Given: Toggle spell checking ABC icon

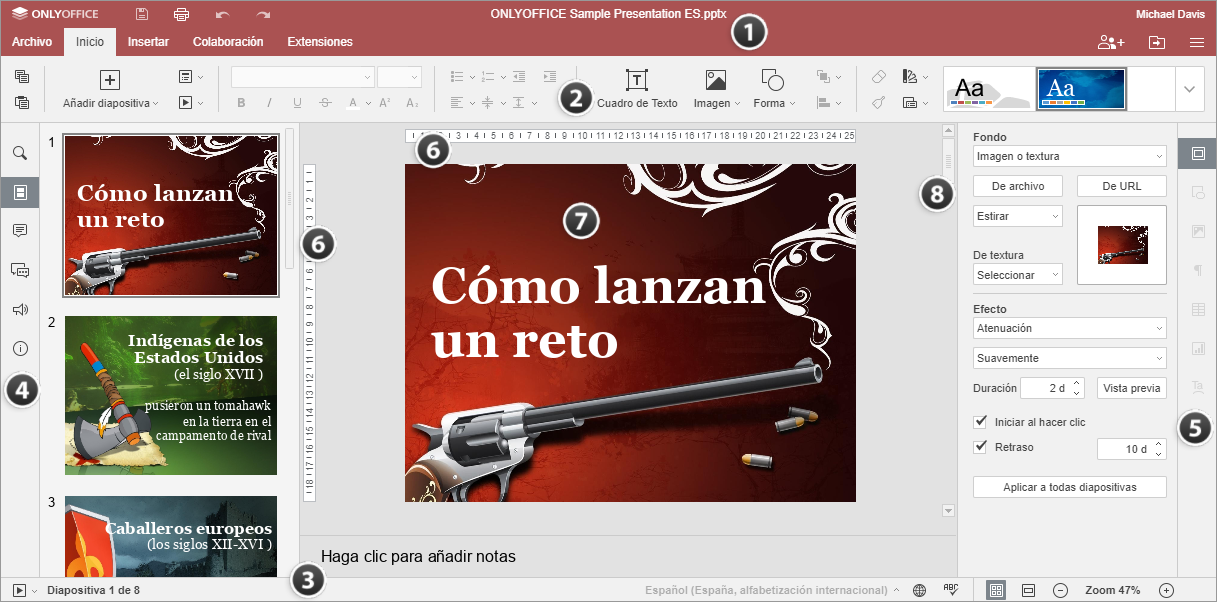Looking at the screenshot, I should click(x=951, y=590).
